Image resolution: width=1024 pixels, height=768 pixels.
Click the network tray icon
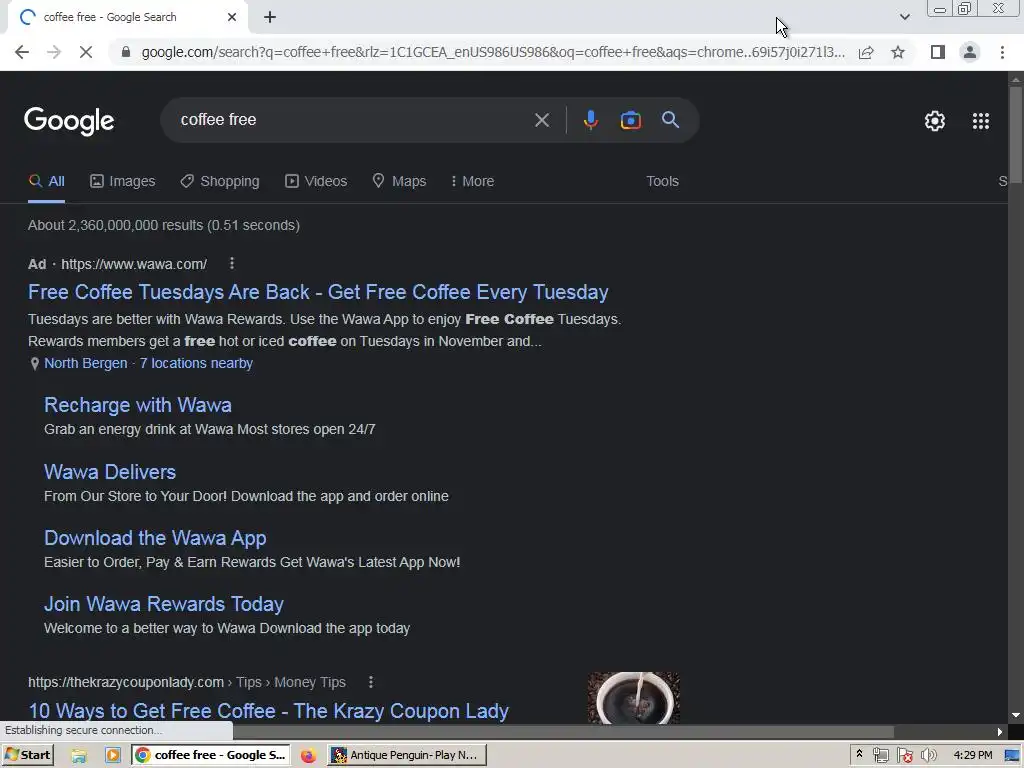(x=880, y=756)
